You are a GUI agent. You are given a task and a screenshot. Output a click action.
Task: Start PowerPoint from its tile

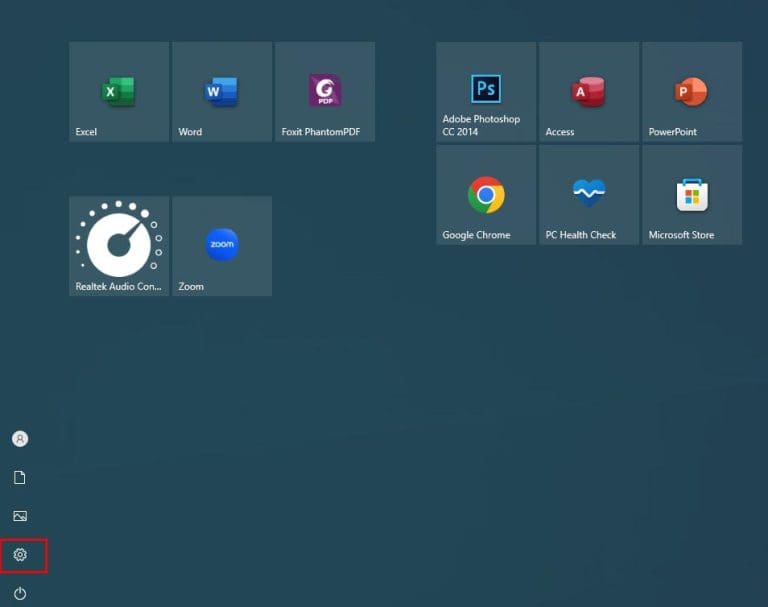[x=692, y=92]
